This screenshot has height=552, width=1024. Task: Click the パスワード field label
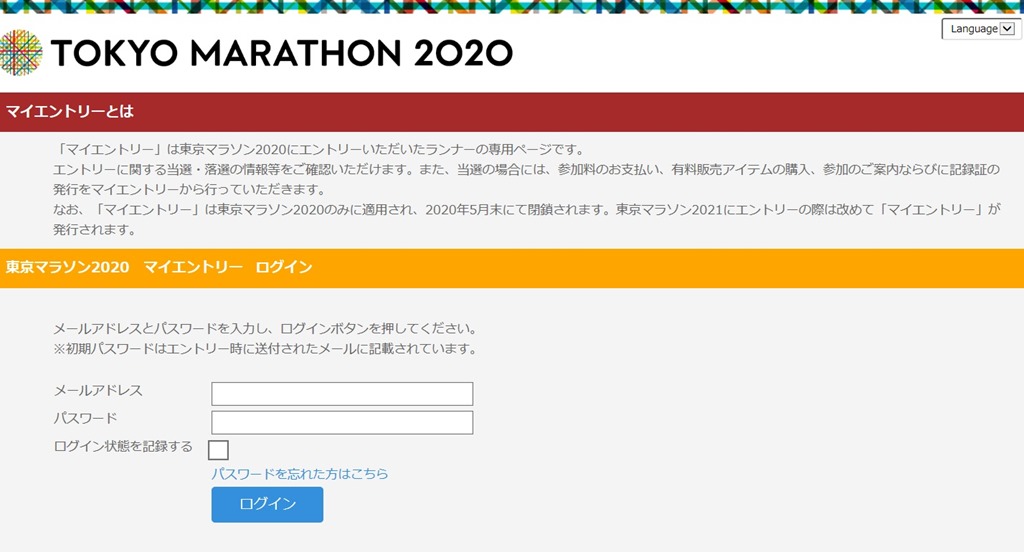(x=86, y=418)
